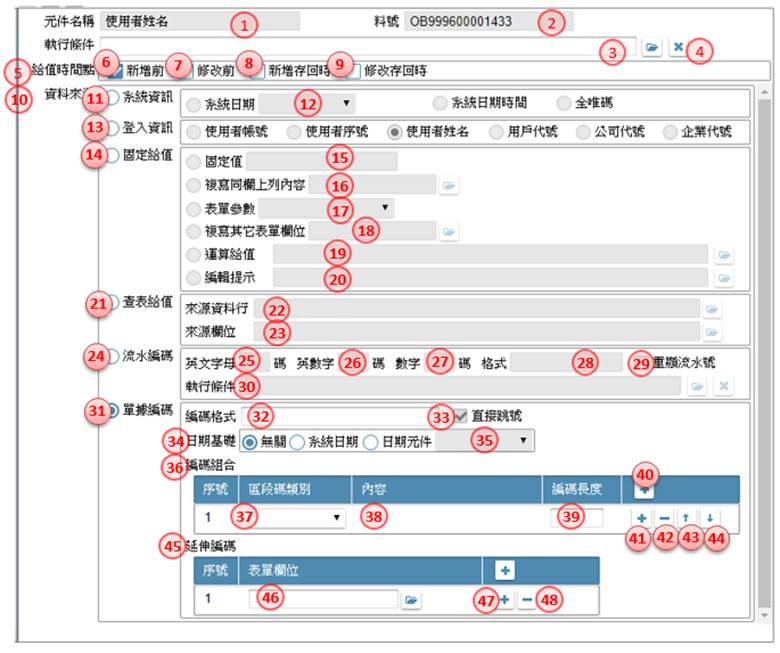
Task: Move 編碼組合 row down with arrow icon
Action: pos(710,518)
